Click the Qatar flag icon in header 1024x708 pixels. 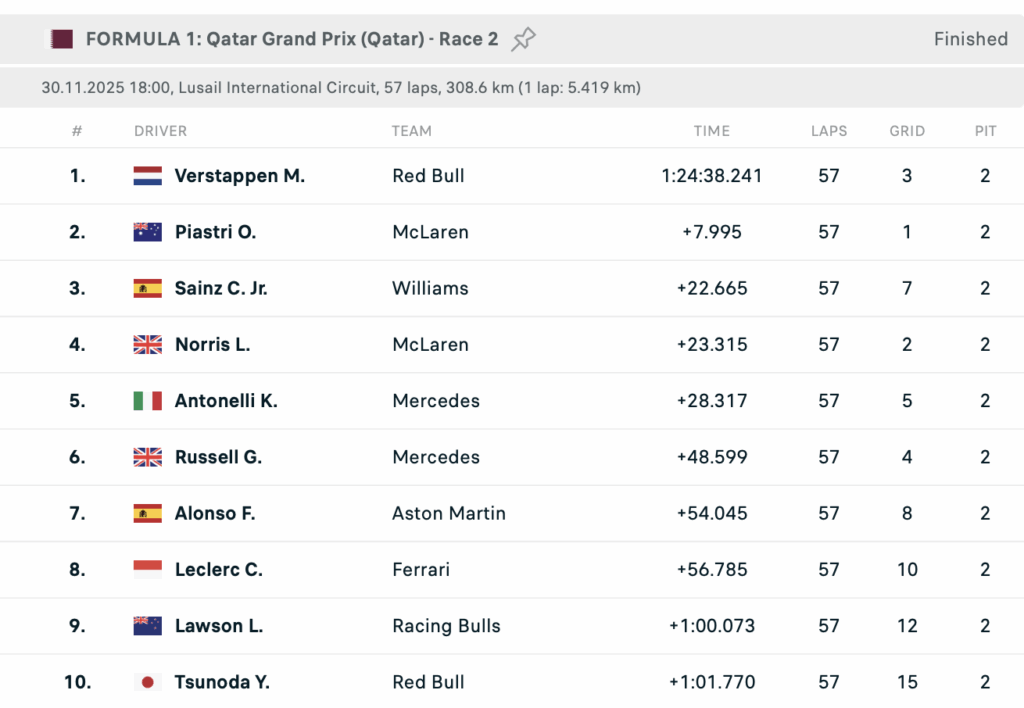tap(62, 39)
